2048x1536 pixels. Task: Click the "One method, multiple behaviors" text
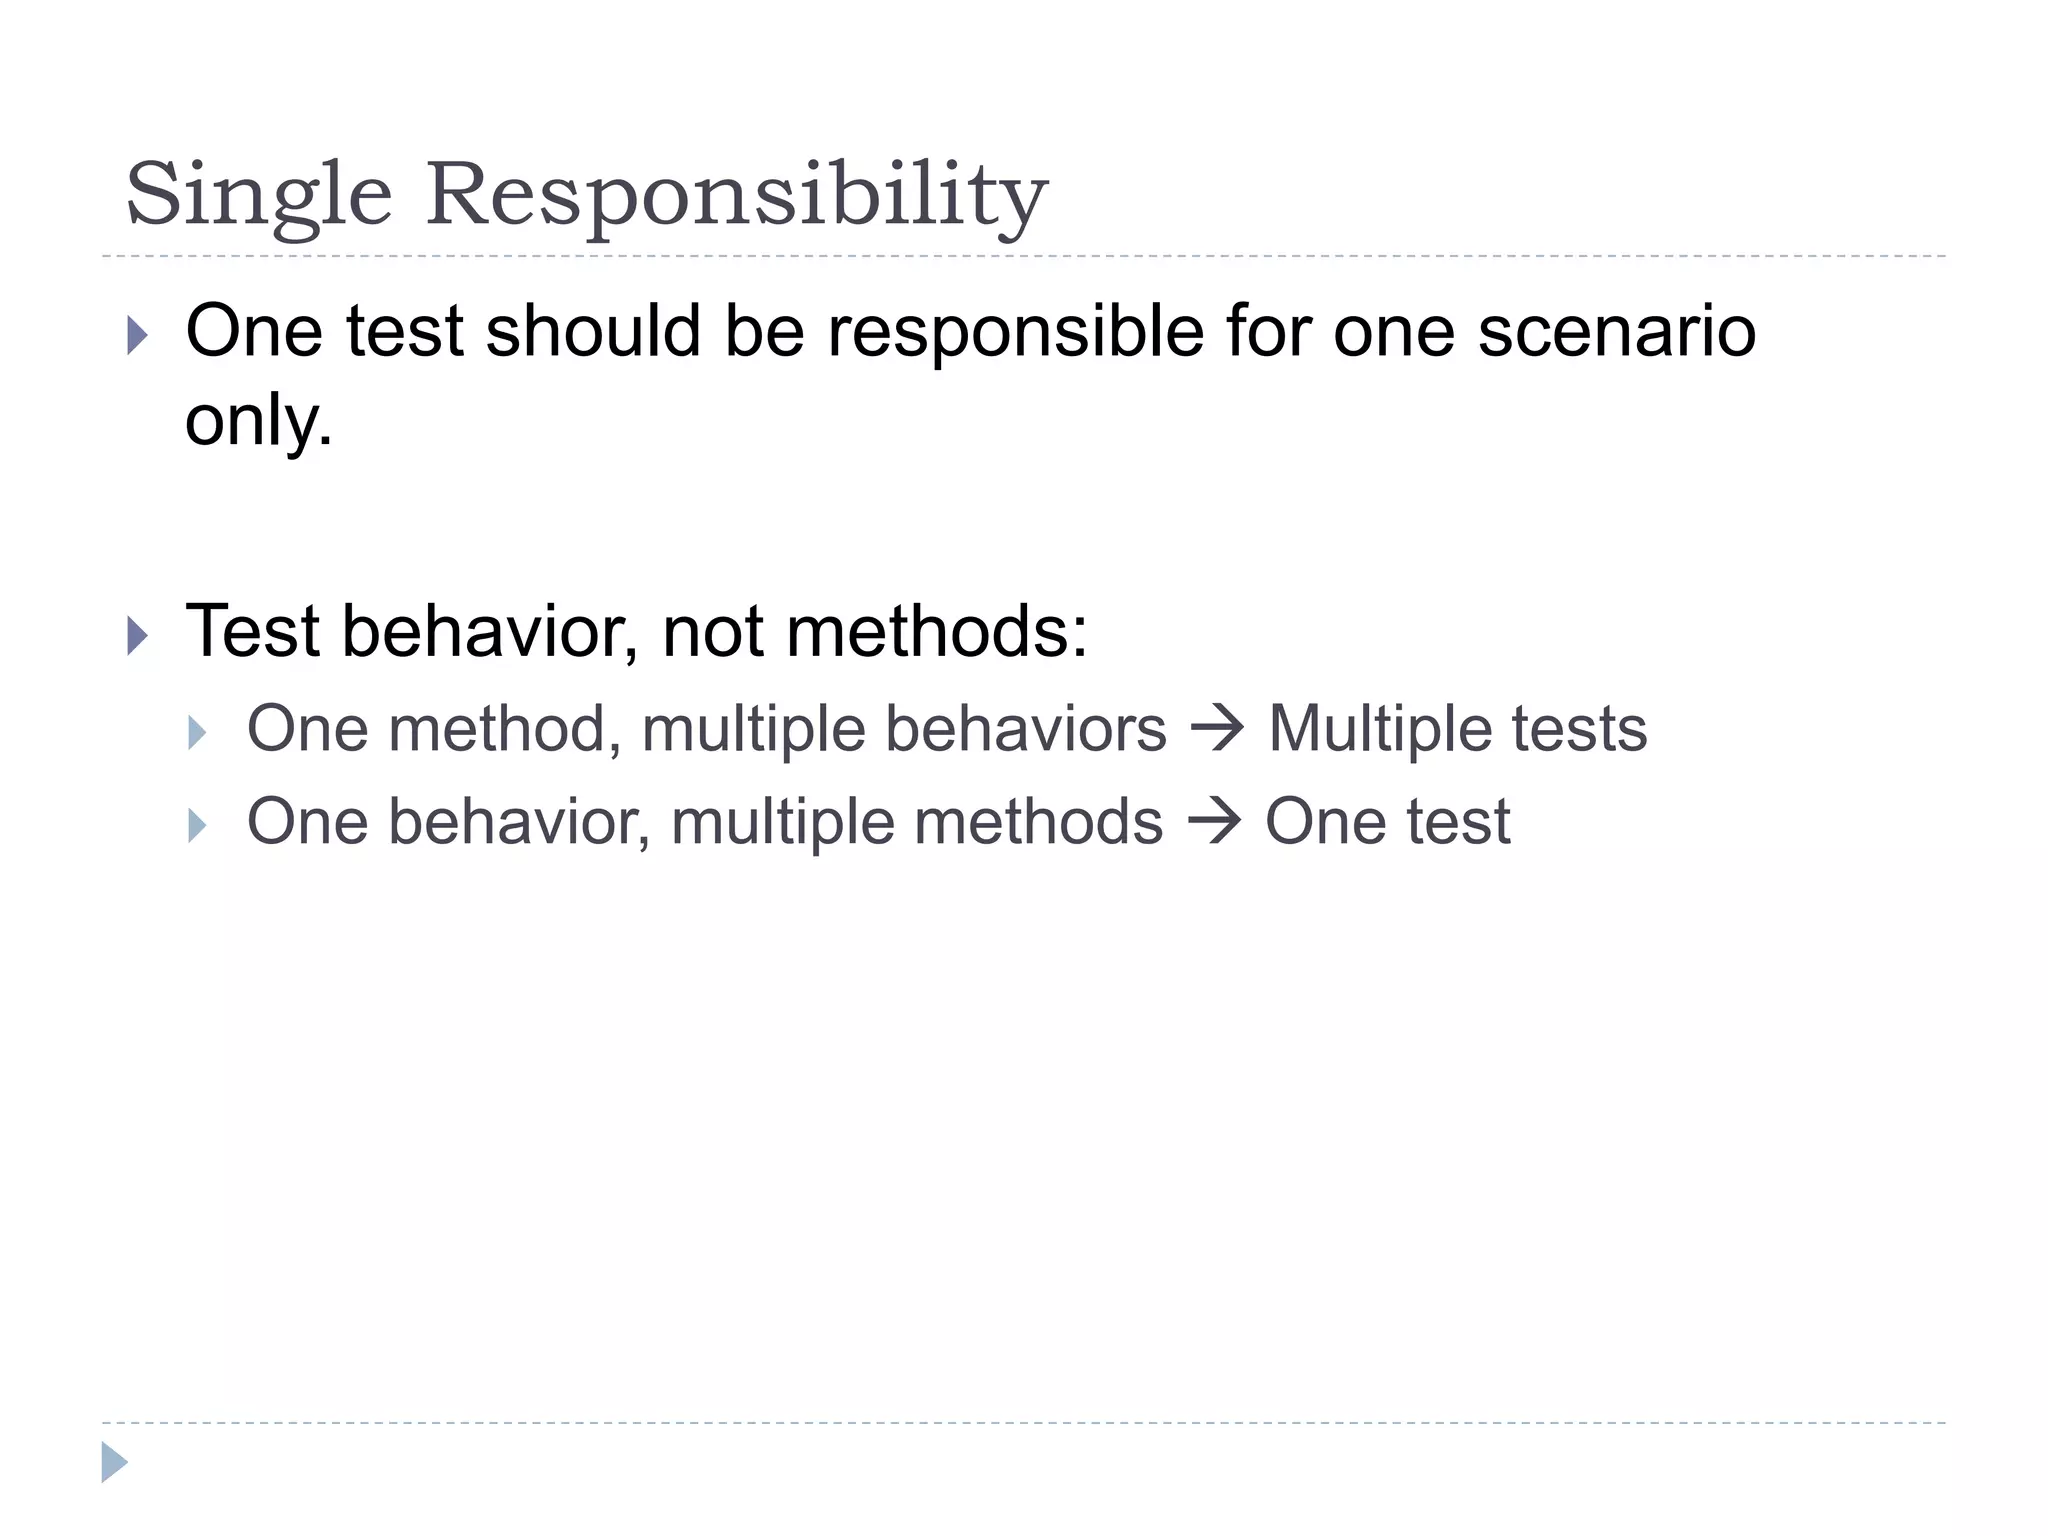[706, 728]
